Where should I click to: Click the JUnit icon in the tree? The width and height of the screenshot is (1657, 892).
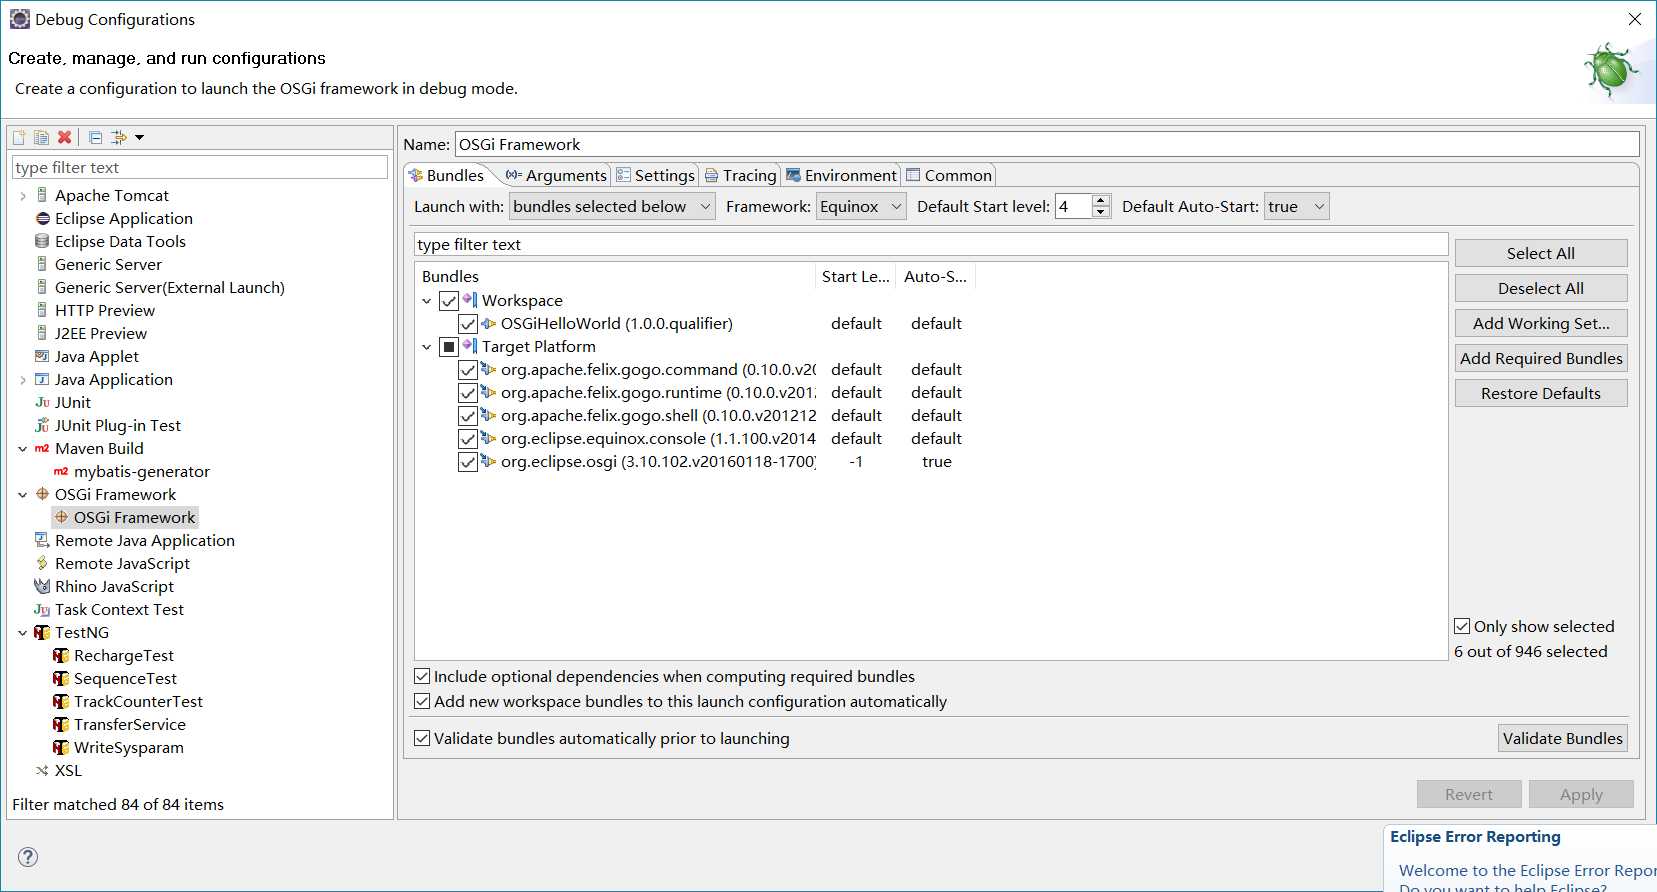[42, 402]
